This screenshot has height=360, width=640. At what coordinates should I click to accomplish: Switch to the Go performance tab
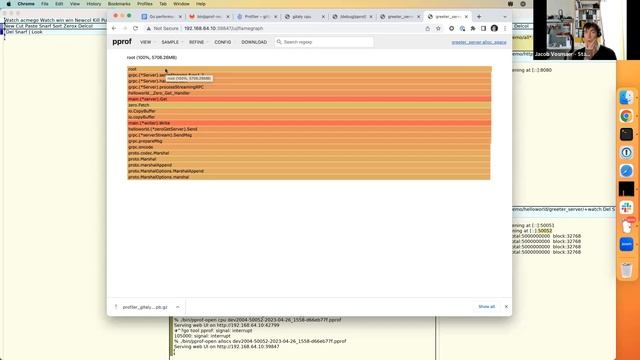point(162,17)
